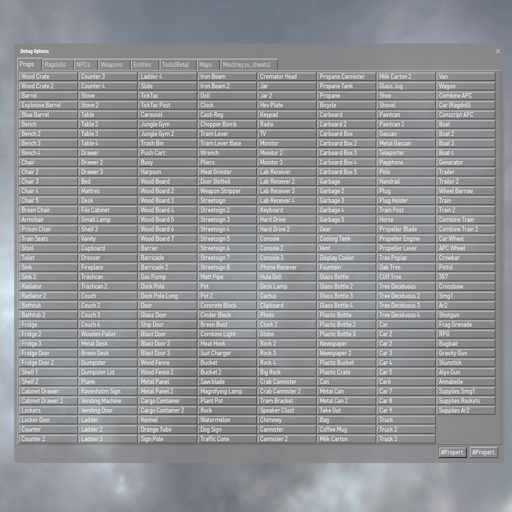Screen dimensions: 512x512
Task: Choose the Small Lamp prop
Action: [x=108, y=220]
